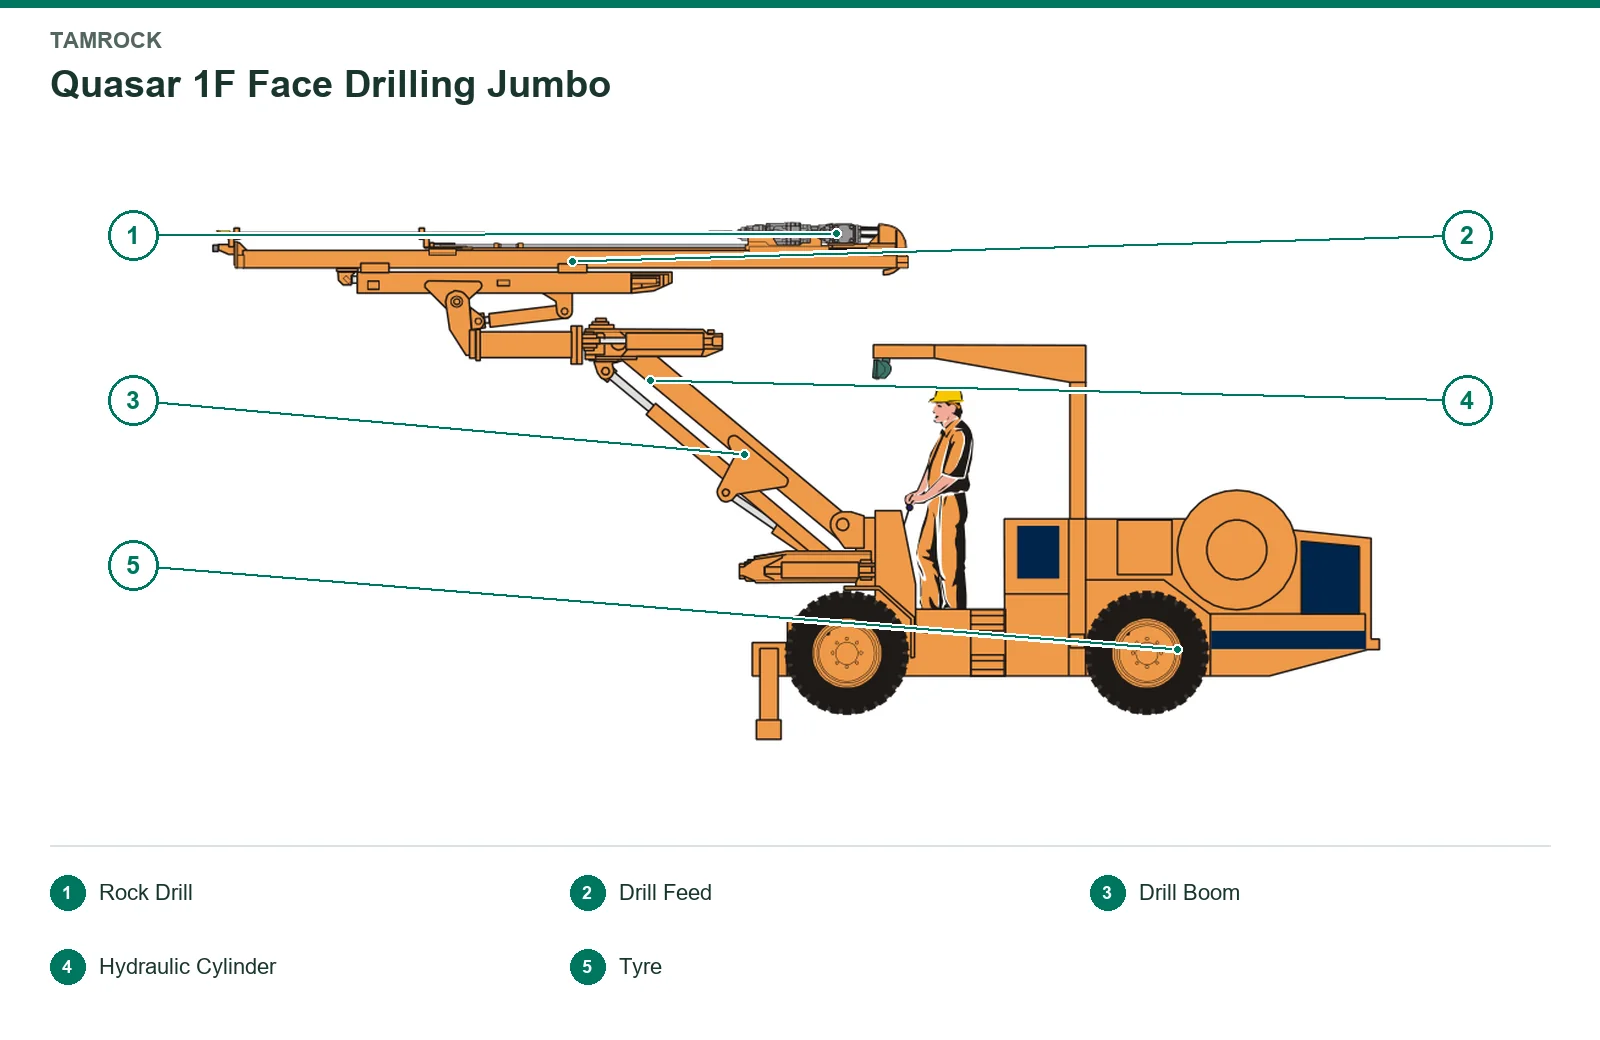Click the drill boom endpoint dot
Viewport: 1600px width, 1040px height.
coord(745,455)
